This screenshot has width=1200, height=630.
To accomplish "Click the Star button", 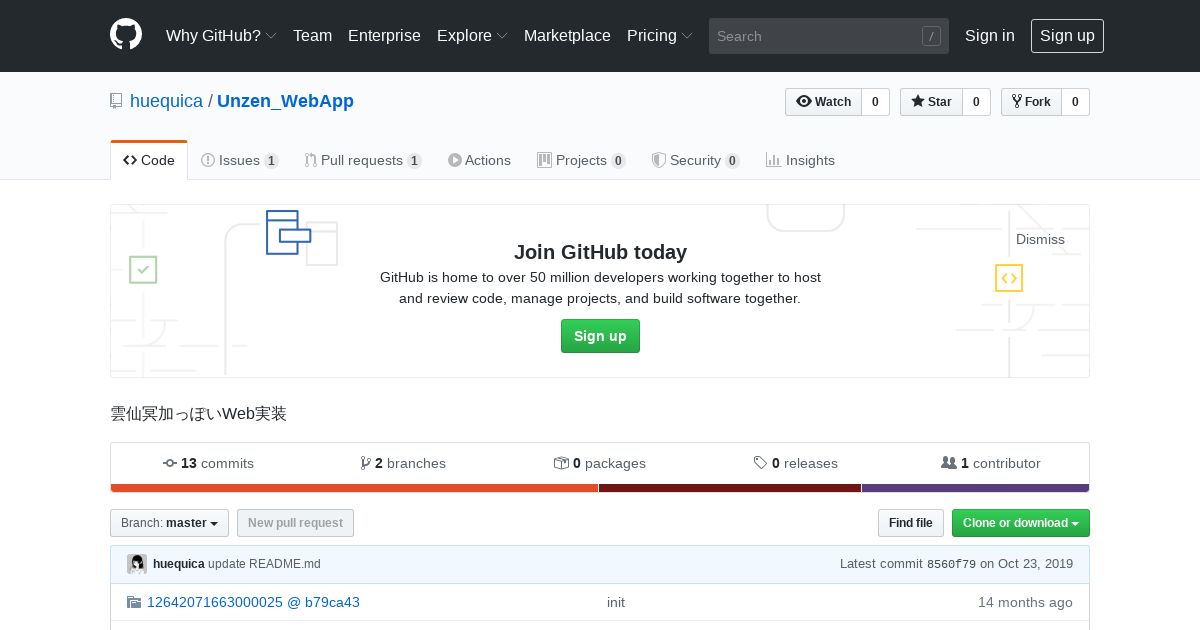I will point(931,102).
